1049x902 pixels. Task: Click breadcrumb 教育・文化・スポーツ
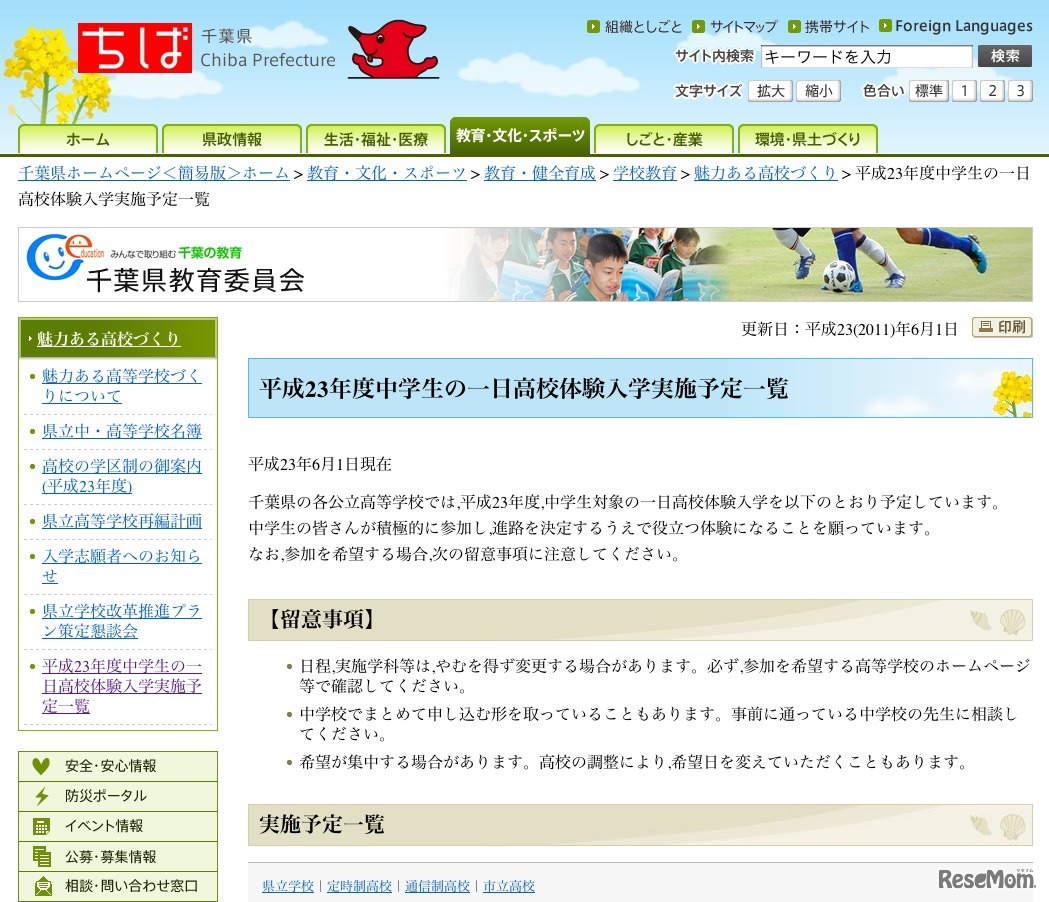(x=386, y=173)
